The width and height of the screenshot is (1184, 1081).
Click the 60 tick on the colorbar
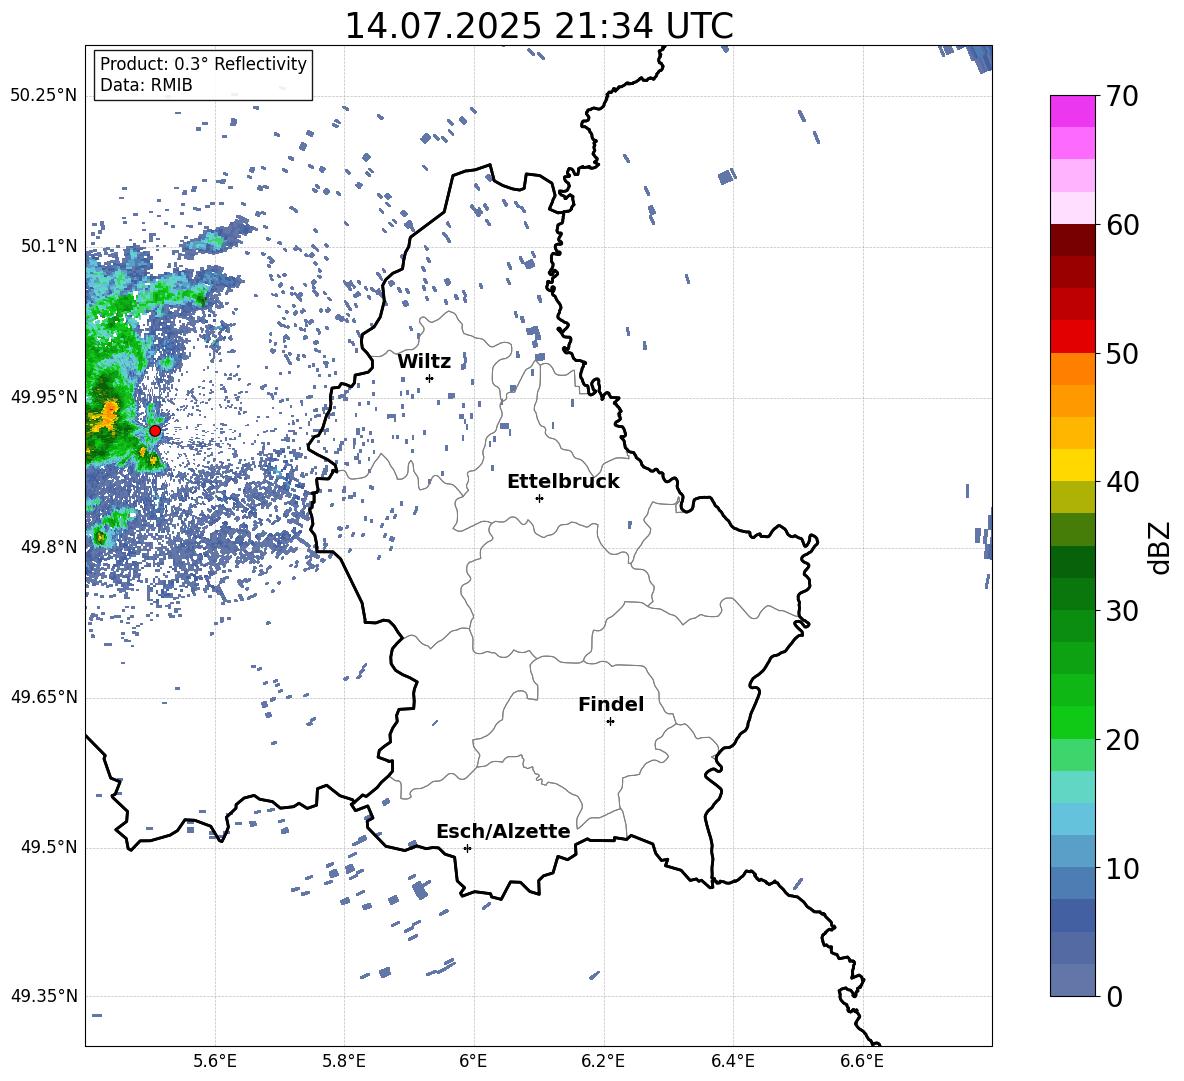(x=1122, y=225)
